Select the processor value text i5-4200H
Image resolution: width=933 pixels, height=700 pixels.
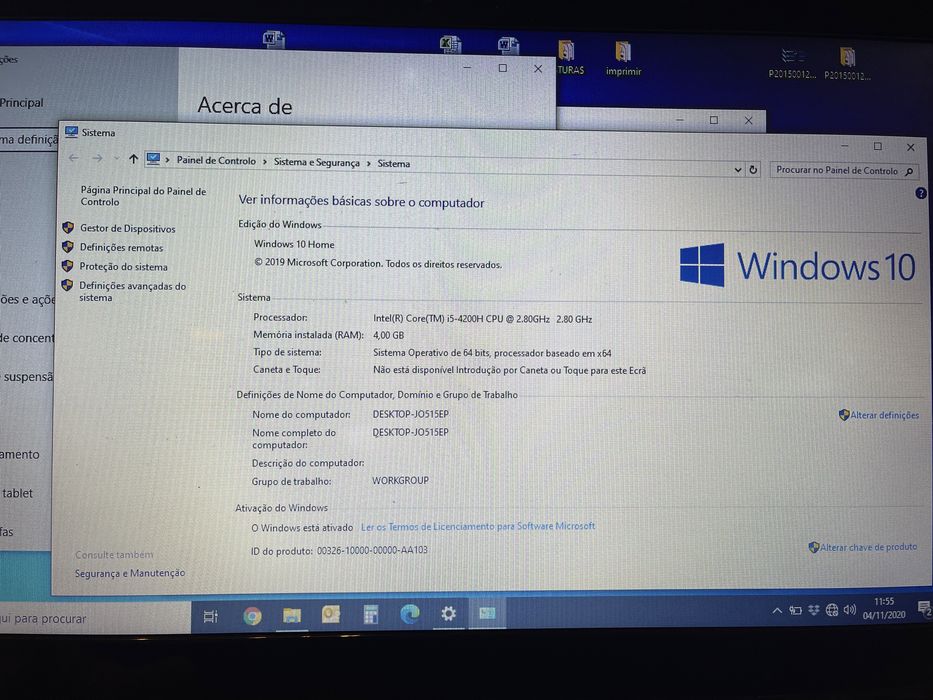pyautogui.click(x=483, y=319)
